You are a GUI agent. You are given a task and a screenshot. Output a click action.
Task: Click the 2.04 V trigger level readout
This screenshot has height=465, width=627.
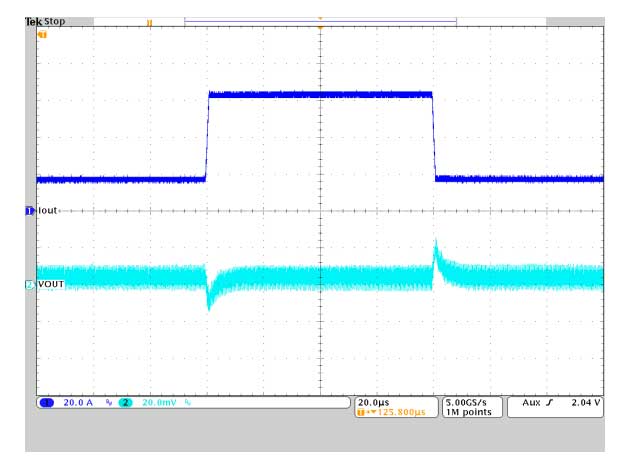[584, 403]
